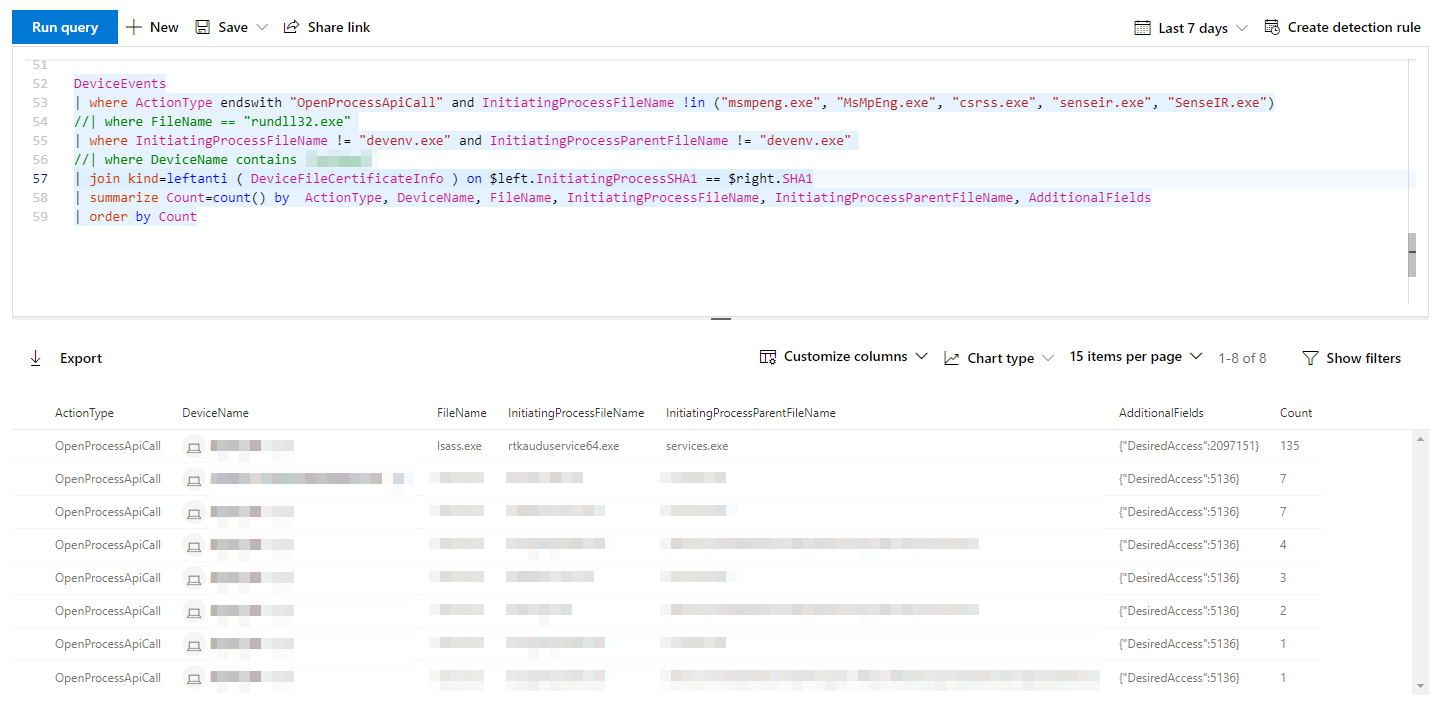
Task: Select the services.exe parent cell
Action: click(697, 446)
